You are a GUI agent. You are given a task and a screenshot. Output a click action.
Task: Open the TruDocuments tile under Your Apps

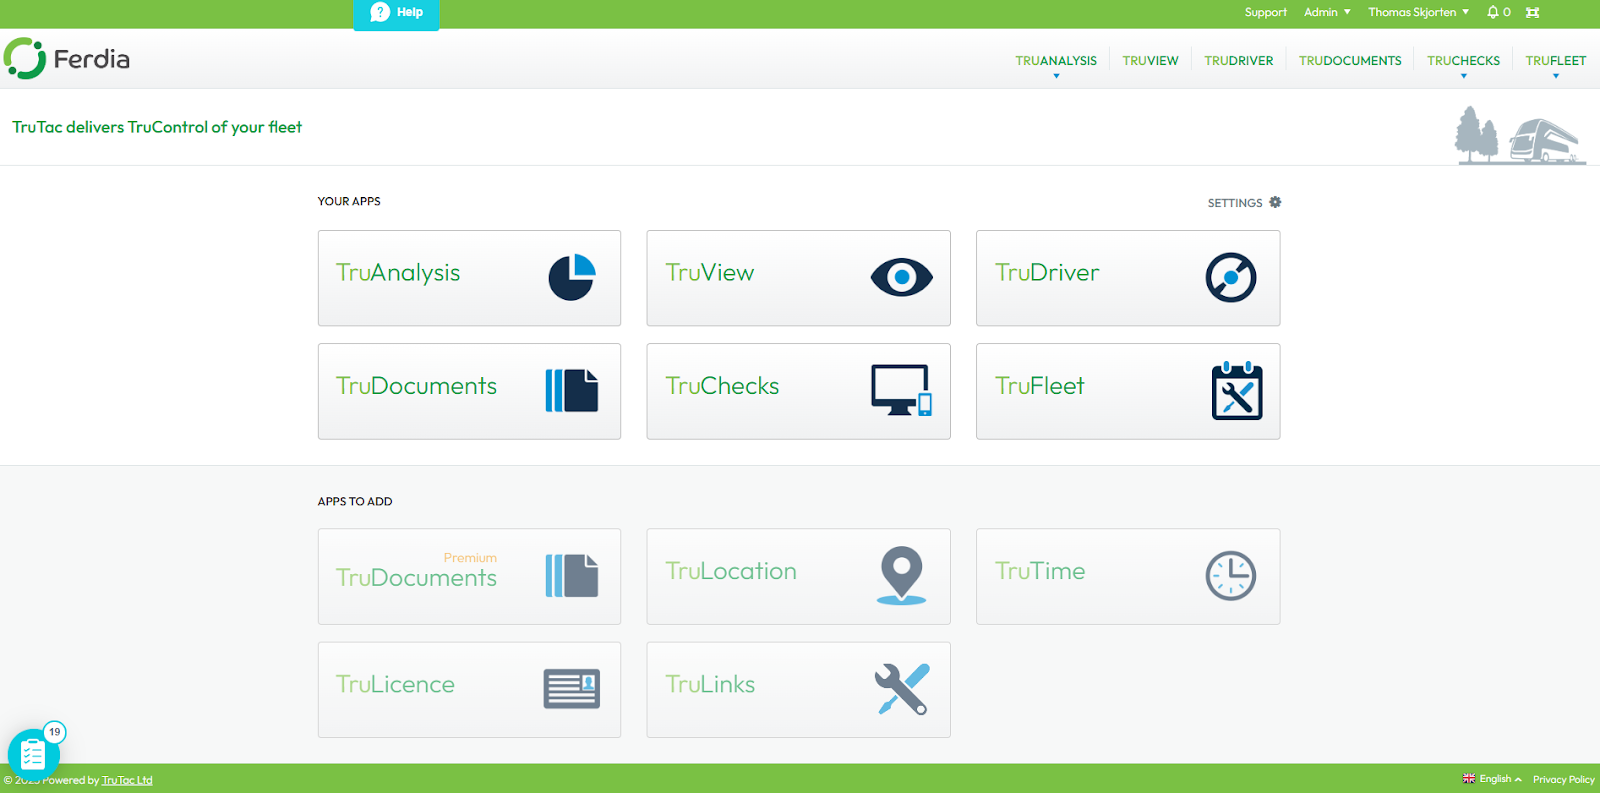(x=469, y=391)
